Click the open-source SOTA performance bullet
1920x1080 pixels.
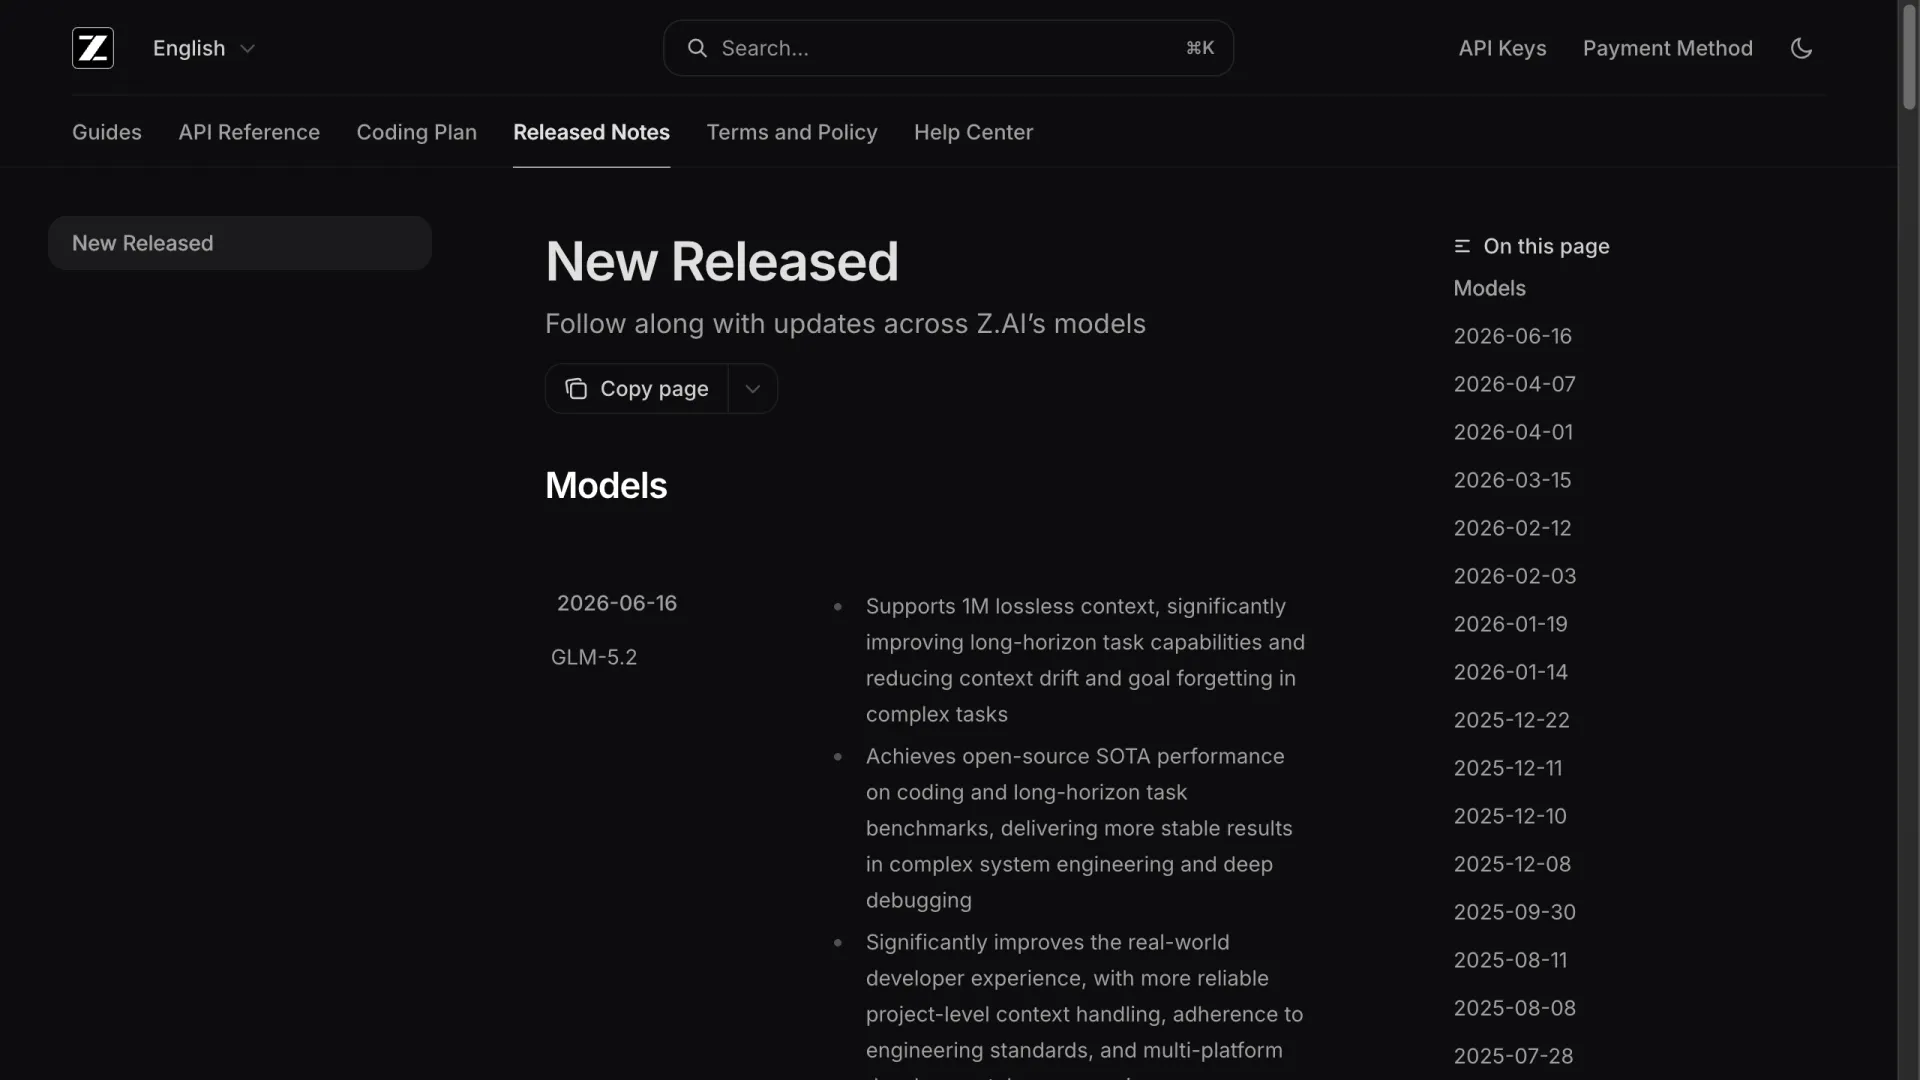click(x=1079, y=828)
